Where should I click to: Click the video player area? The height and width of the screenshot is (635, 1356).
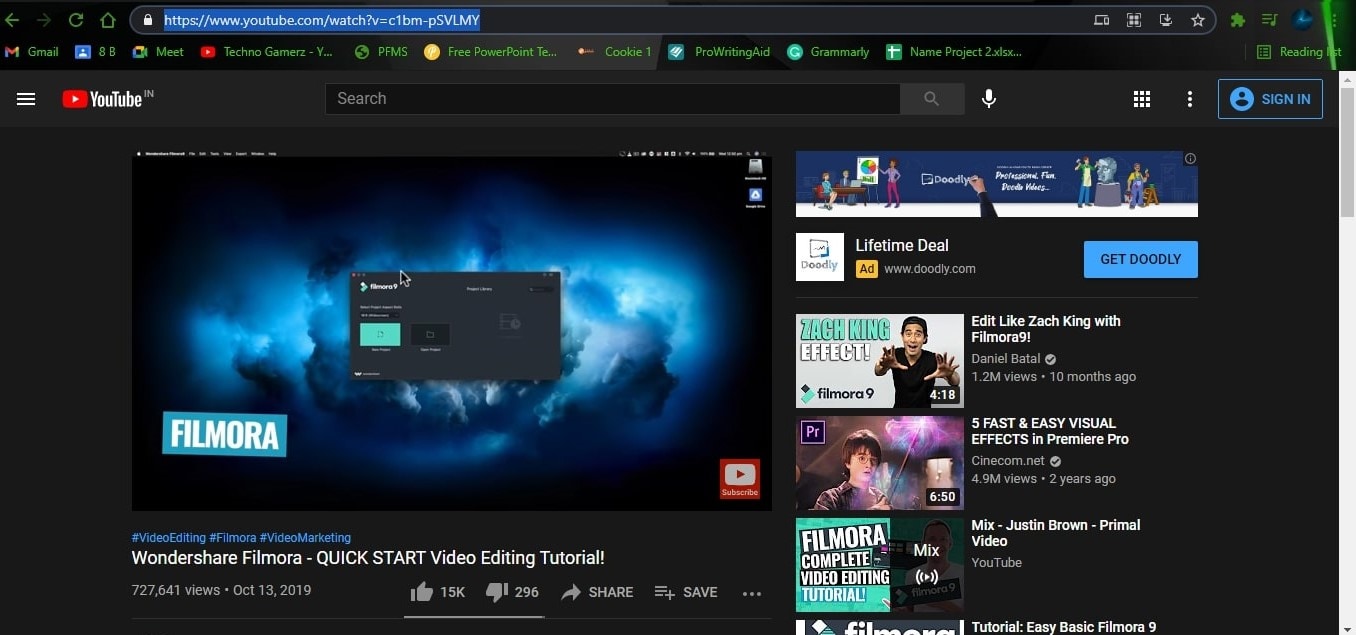pos(451,330)
